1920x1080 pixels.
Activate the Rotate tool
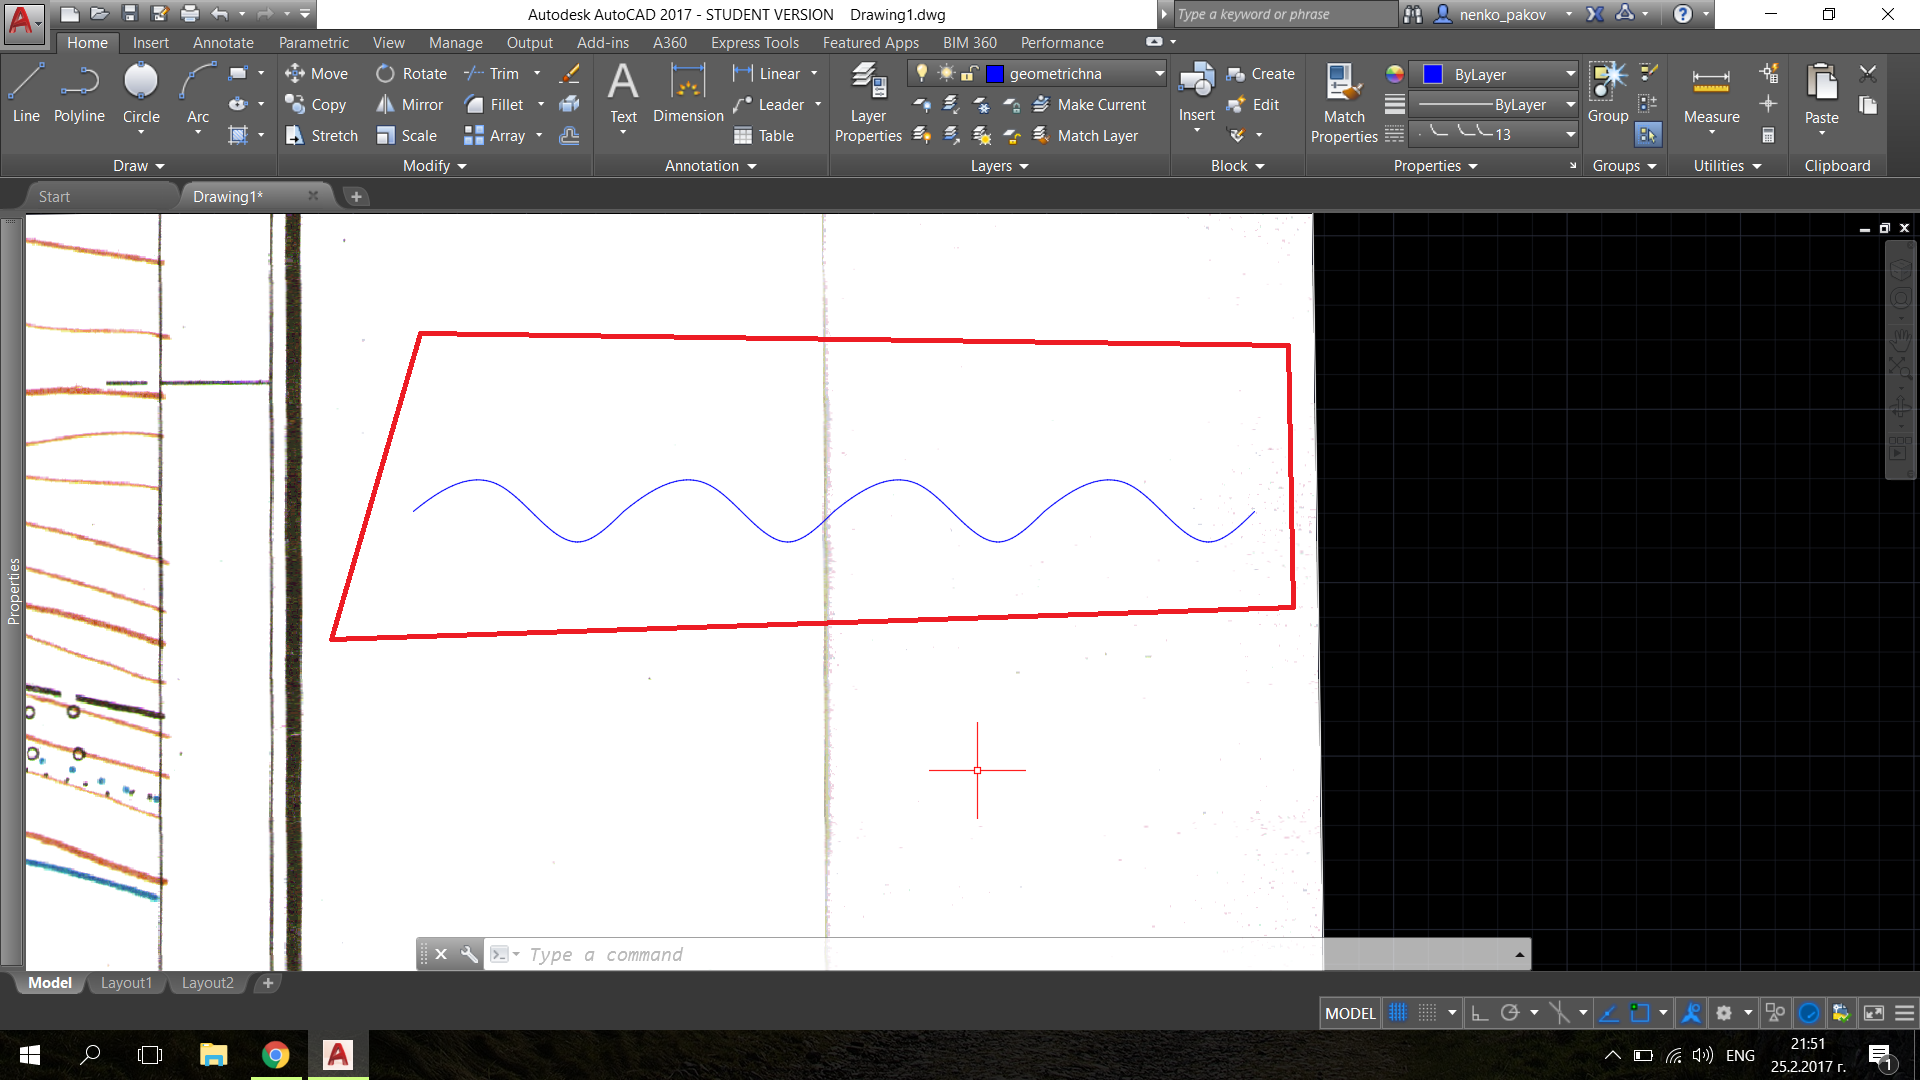411,74
